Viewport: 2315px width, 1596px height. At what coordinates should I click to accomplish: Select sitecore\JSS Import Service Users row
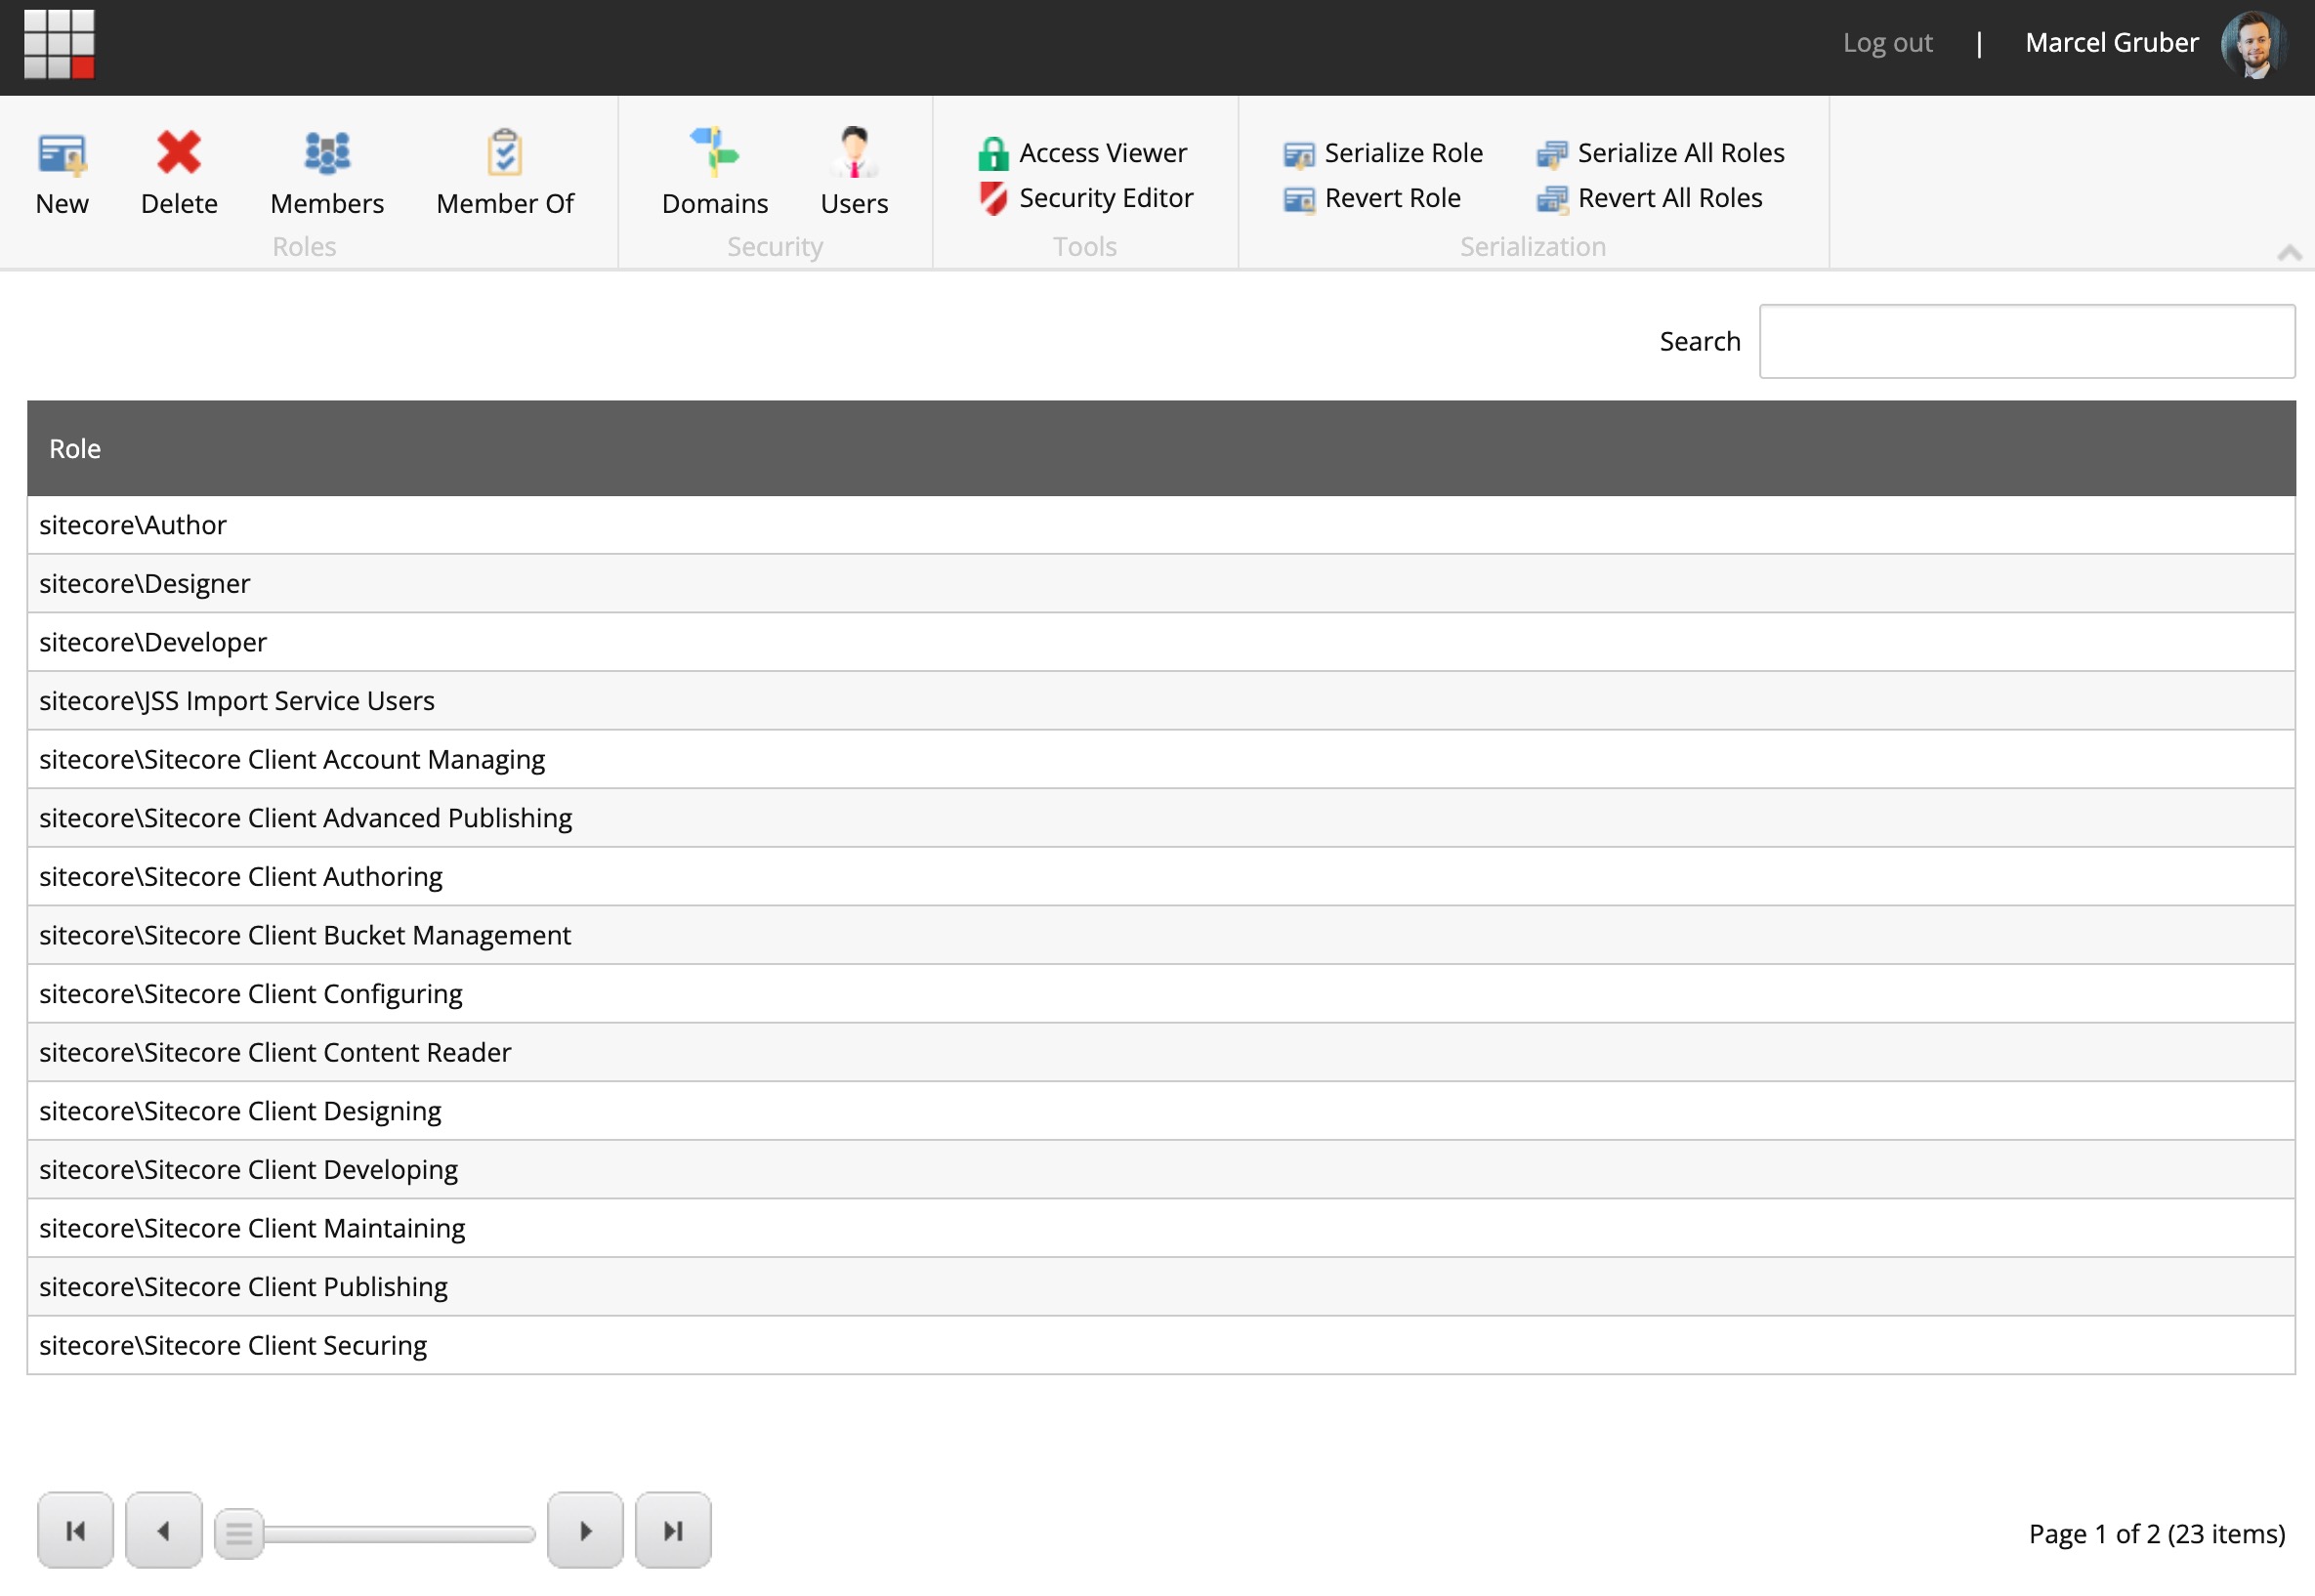pos(1161,700)
